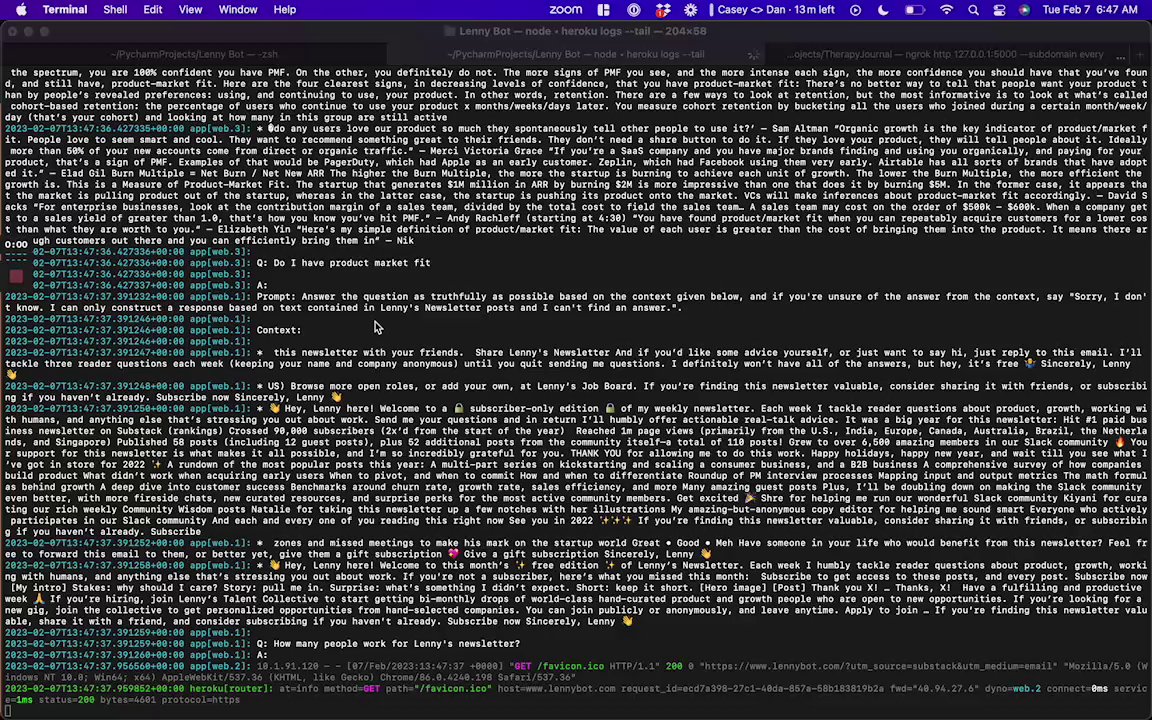
Task: Open the Shell menu
Action: [115, 10]
